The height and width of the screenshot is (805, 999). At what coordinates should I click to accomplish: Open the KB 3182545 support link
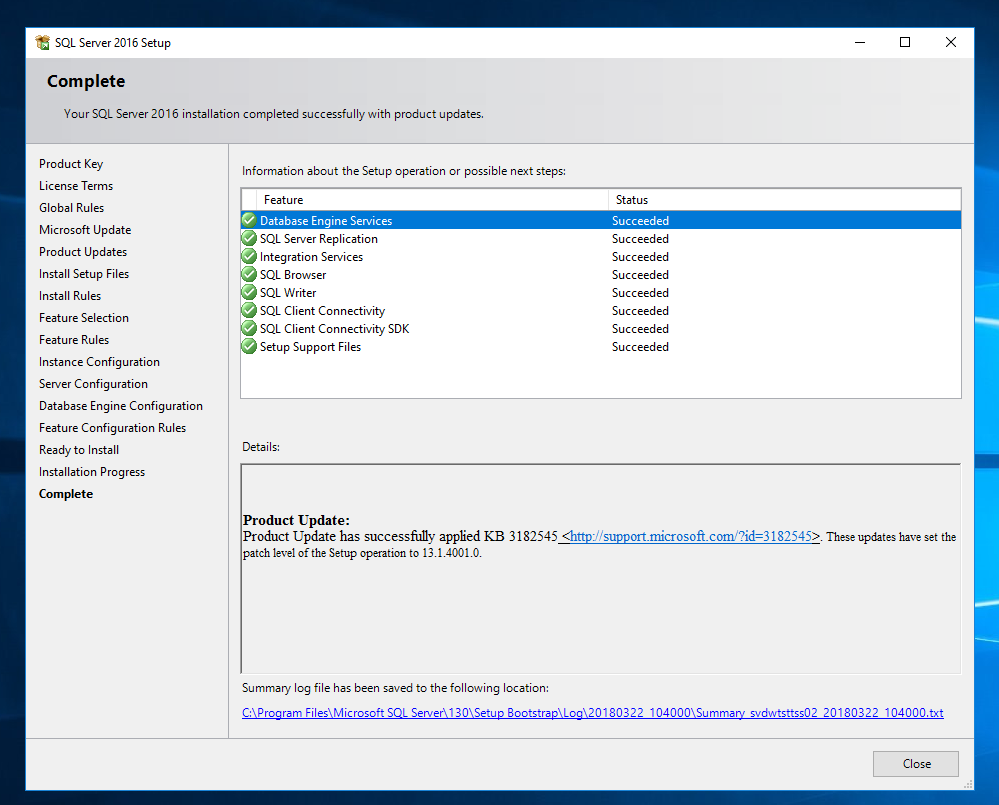click(690, 536)
